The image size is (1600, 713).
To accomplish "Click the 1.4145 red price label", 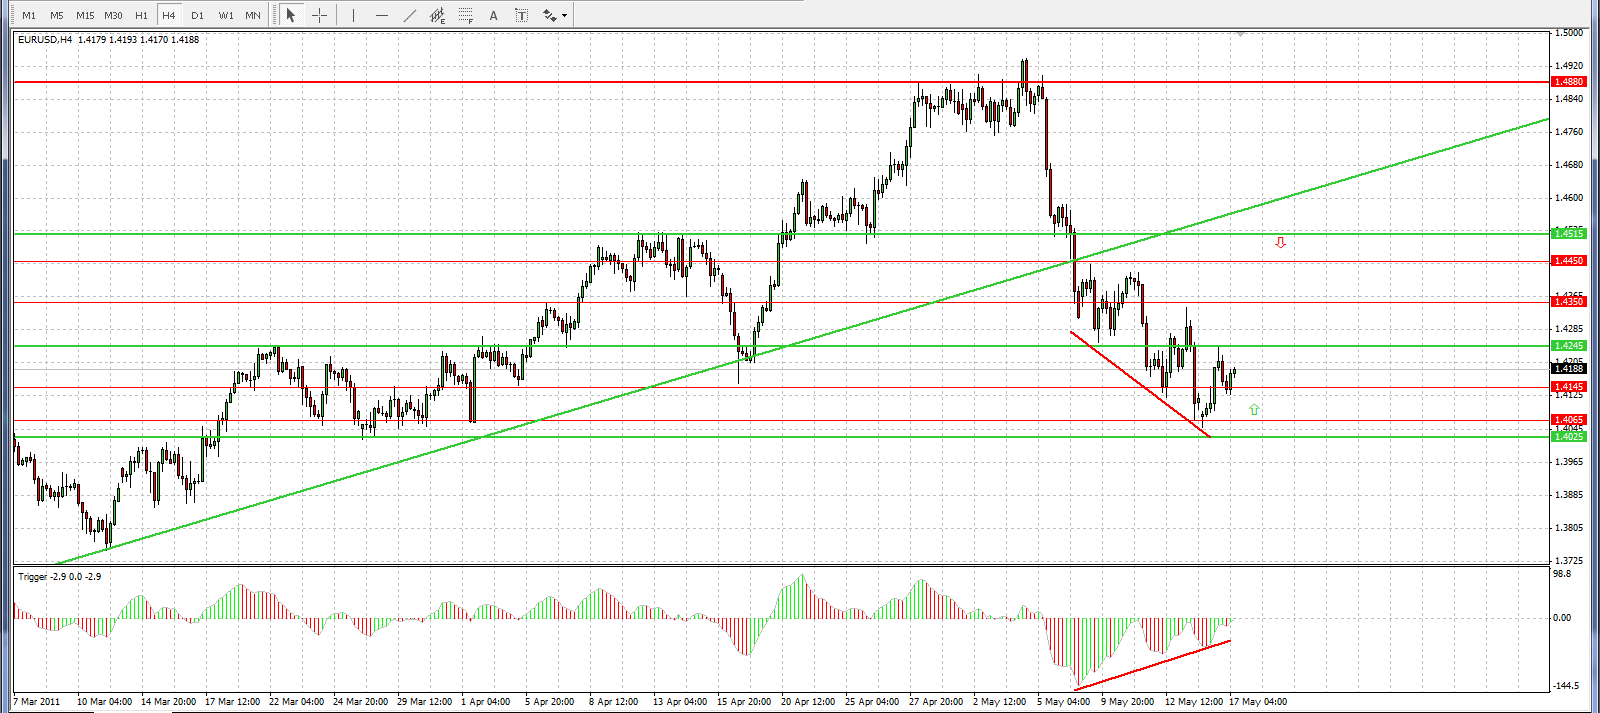I will pos(1568,387).
